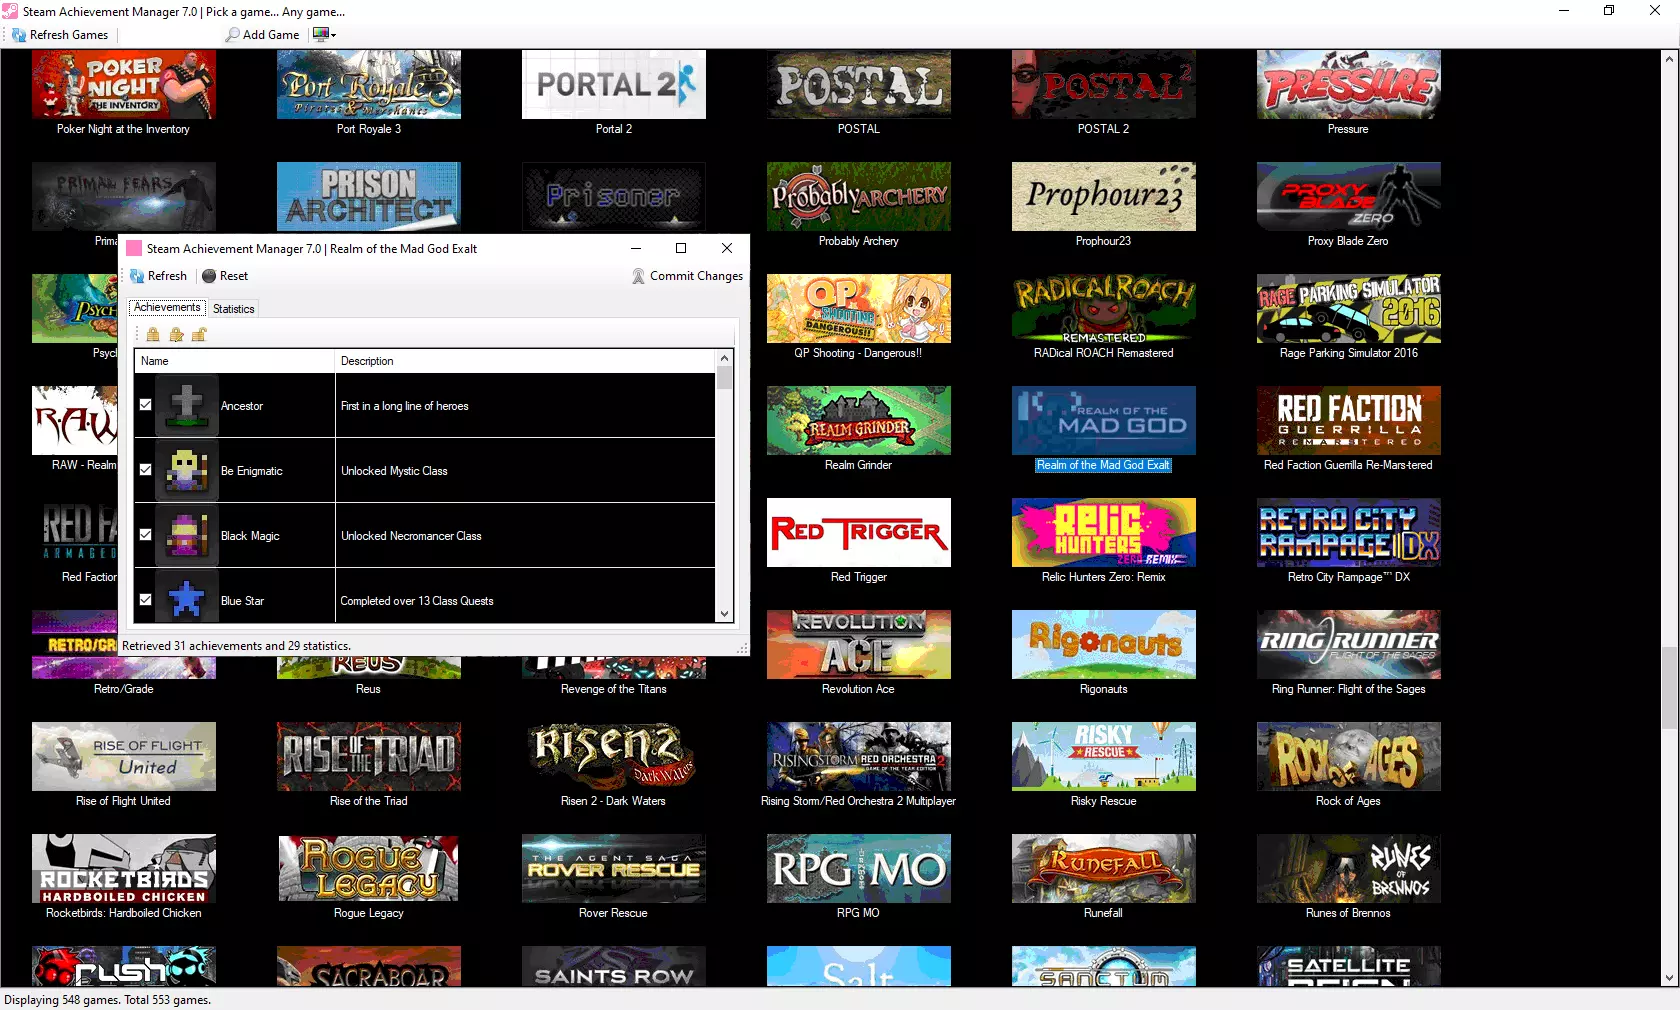Select the Rock of Ages game image
Screen dimensions: 1680x1010
point(1349,757)
